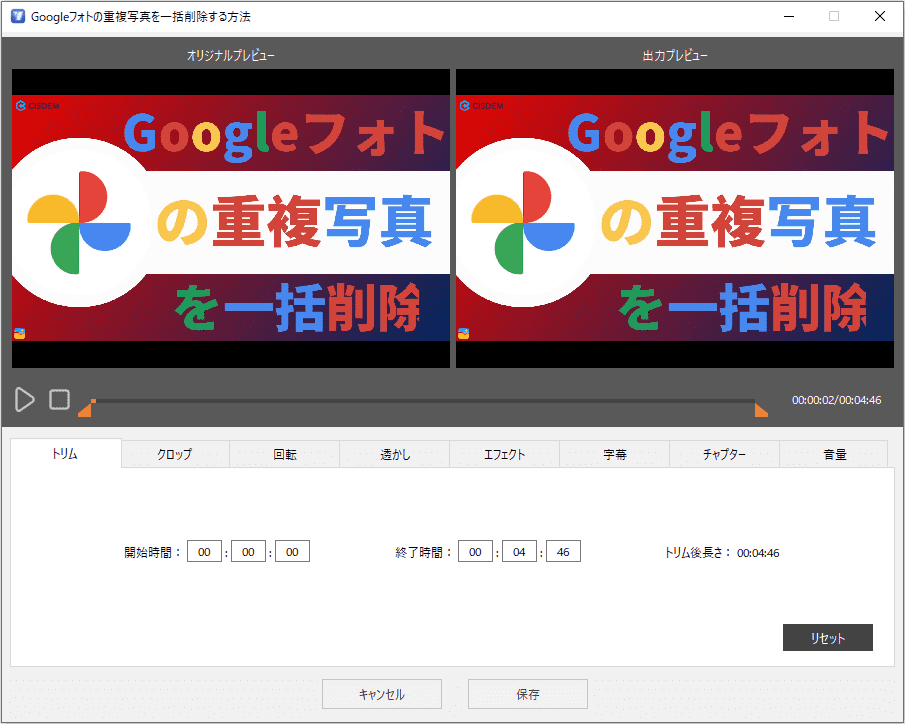Click the 開始時間 hours field
The height and width of the screenshot is (724, 905).
click(204, 552)
